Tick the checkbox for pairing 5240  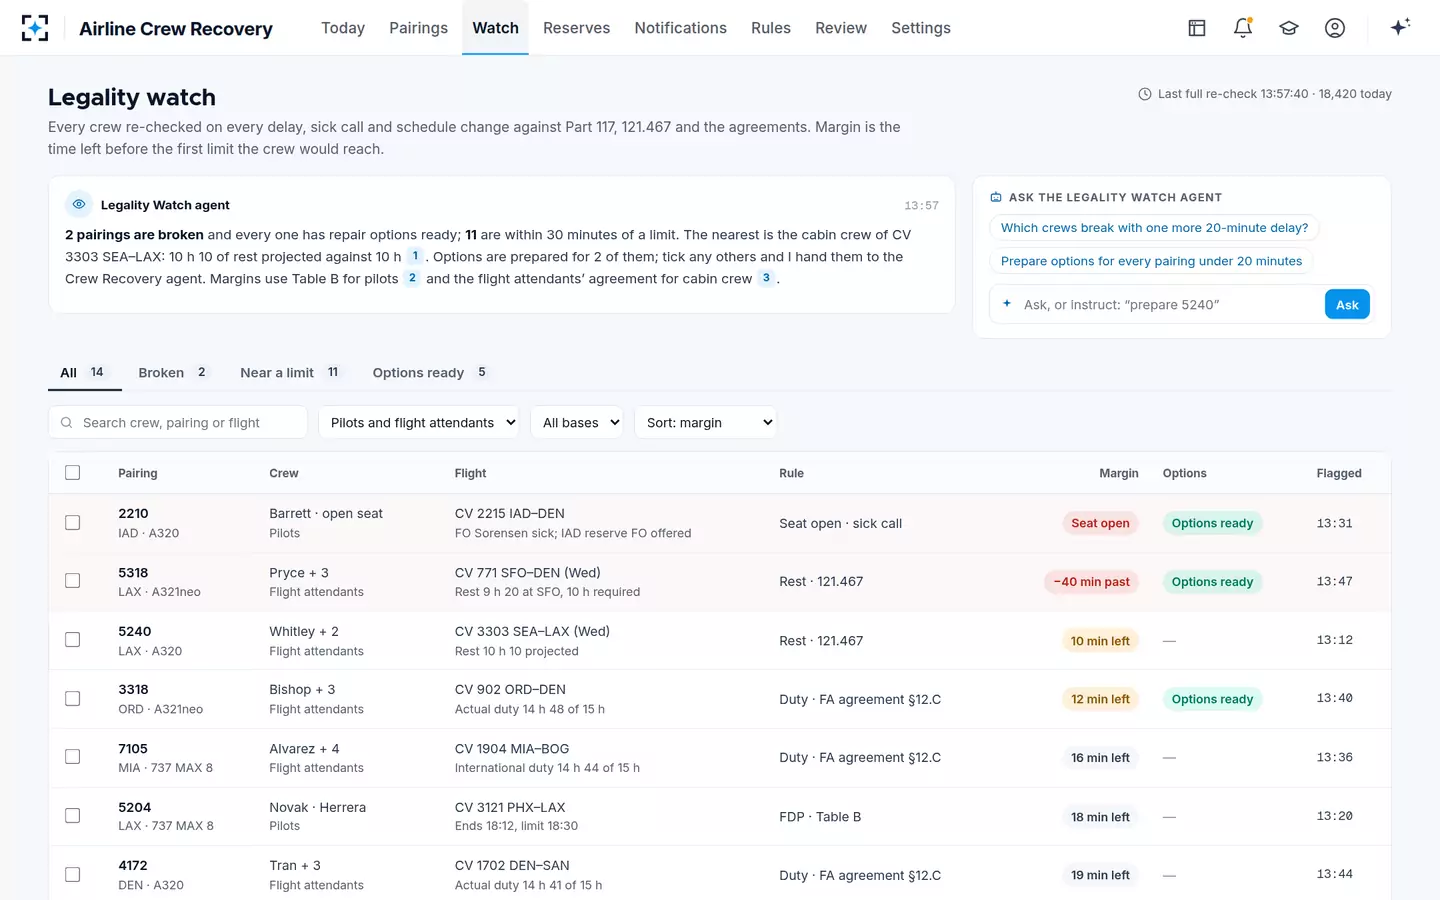click(73, 640)
